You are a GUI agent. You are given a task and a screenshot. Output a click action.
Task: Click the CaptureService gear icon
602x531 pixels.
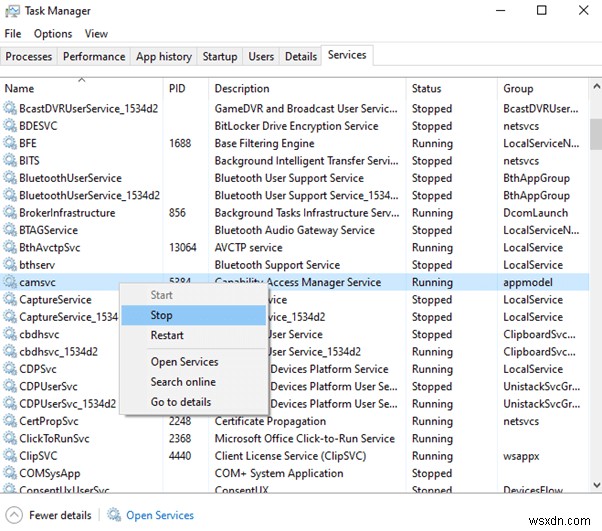pos(10,299)
